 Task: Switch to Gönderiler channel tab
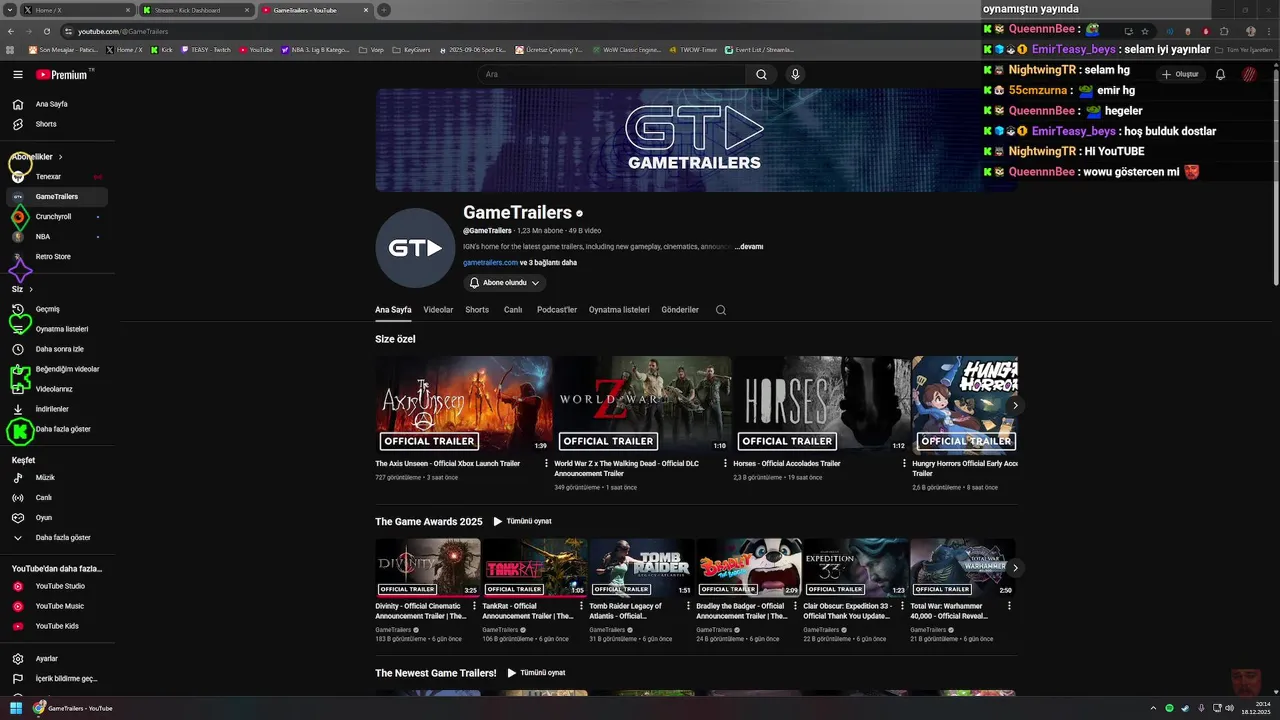point(680,310)
